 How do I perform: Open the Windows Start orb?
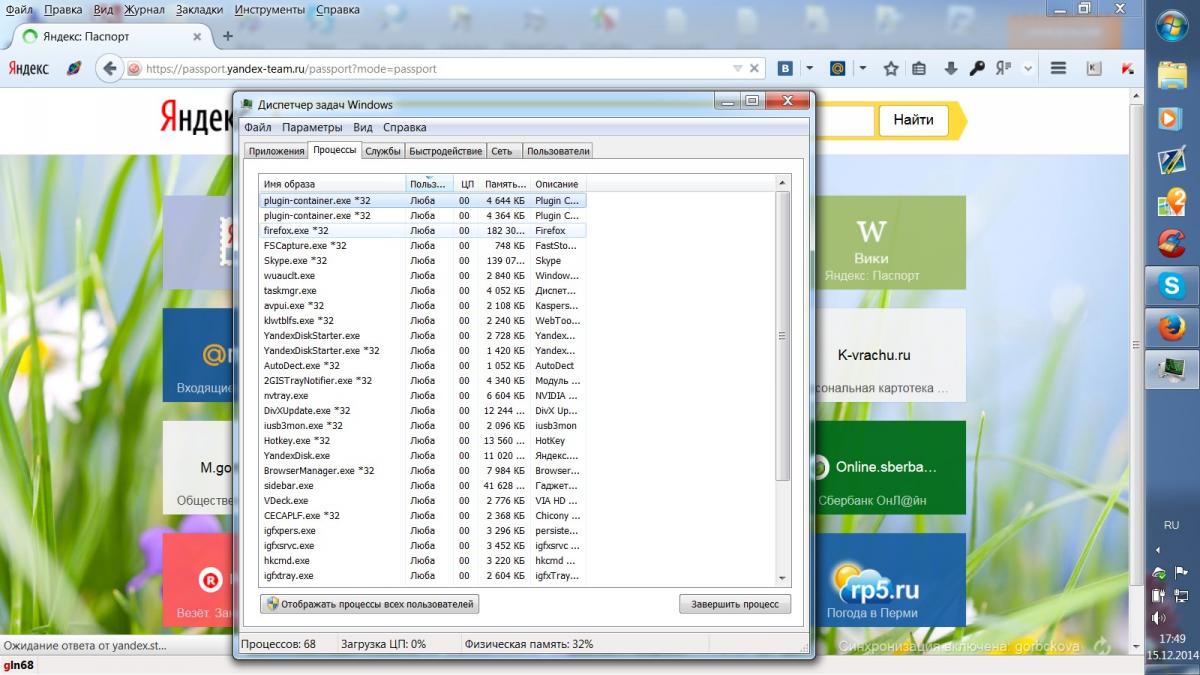pyautogui.click(x=1171, y=28)
